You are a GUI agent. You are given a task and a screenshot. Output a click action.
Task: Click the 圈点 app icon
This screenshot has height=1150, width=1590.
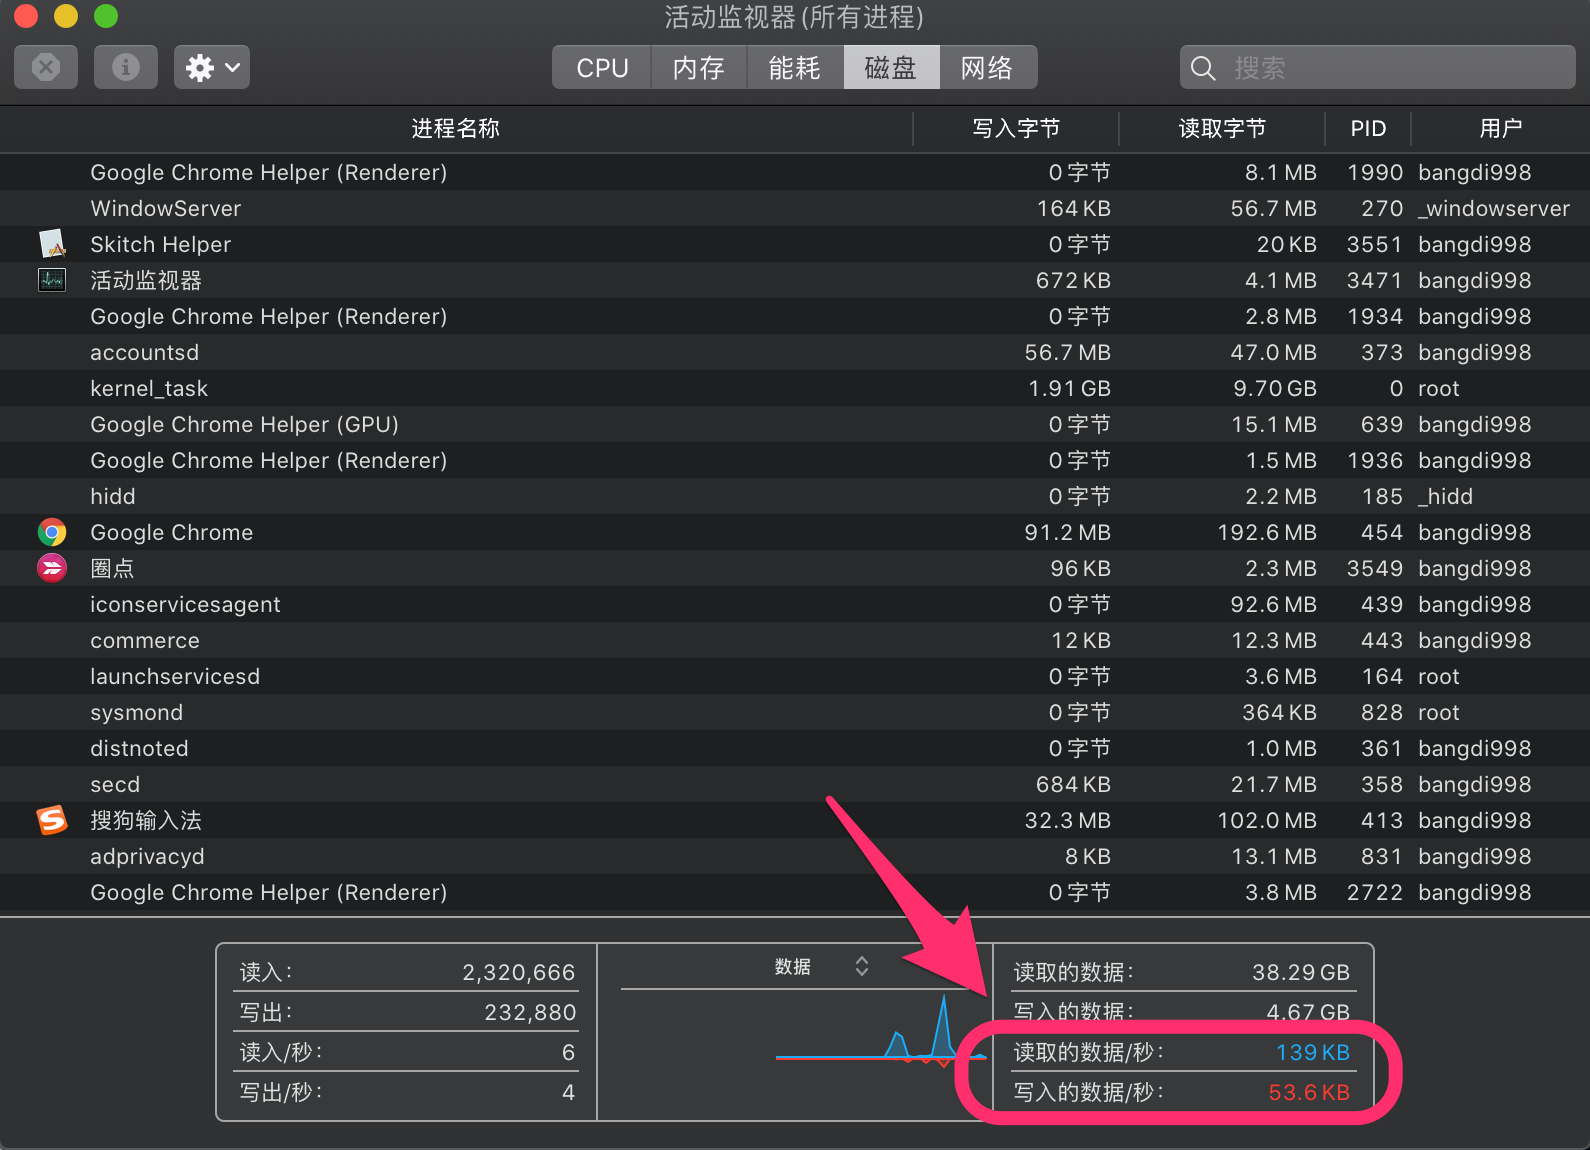[x=52, y=568]
